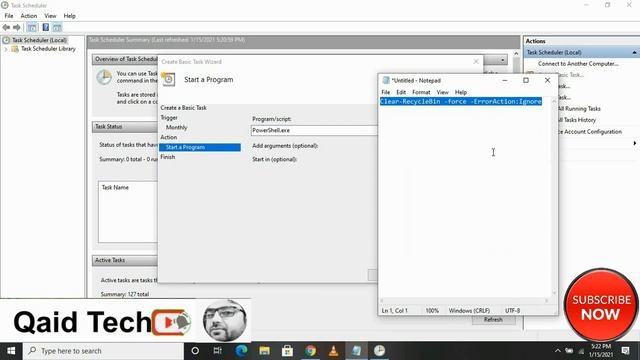Screen dimensions: 640x360
Task: Click Trigger step in wizard sidebar
Action: click(x=169, y=118)
